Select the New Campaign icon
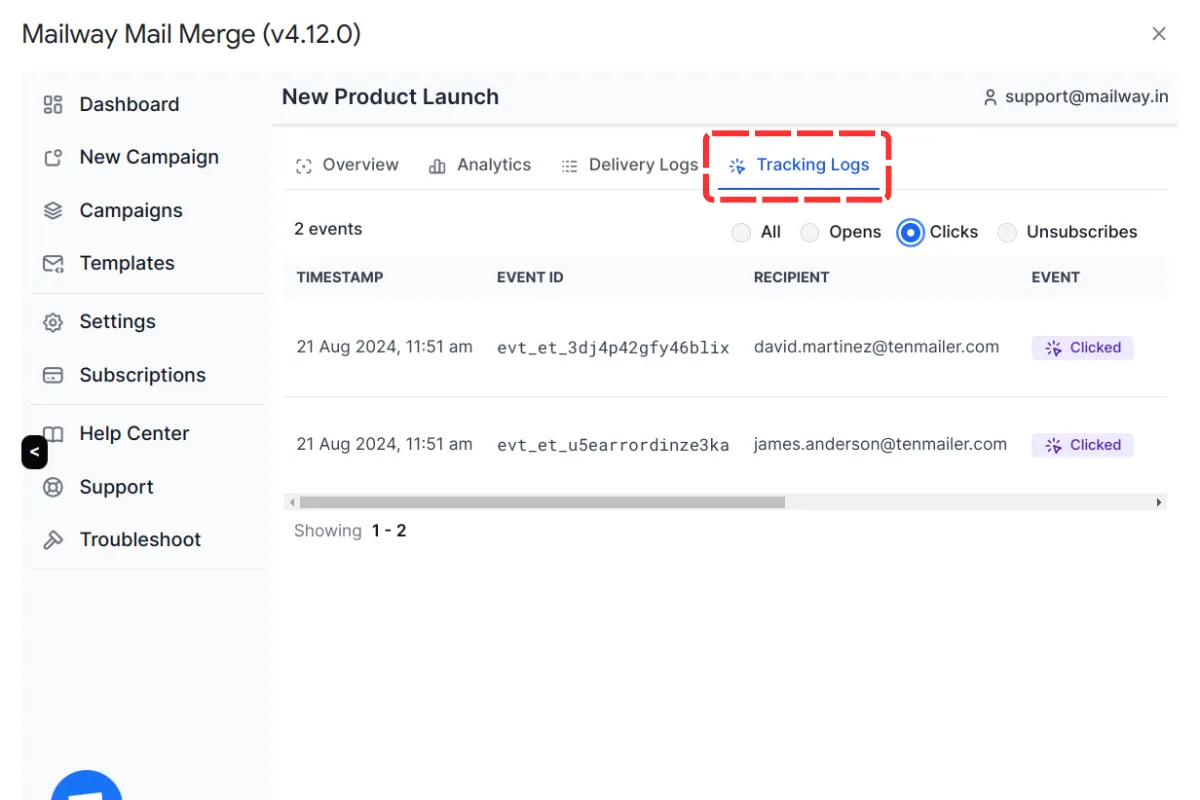This screenshot has height=800, width=1200. [x=52, y=157]
